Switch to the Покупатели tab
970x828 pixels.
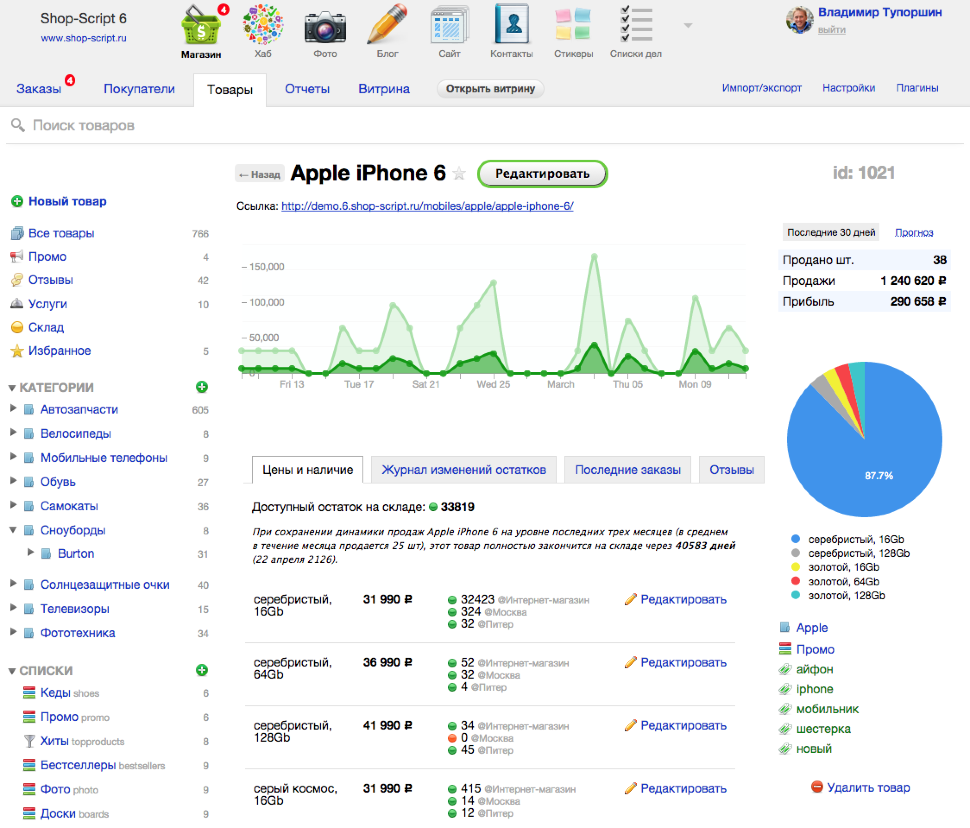pos(139,89)
